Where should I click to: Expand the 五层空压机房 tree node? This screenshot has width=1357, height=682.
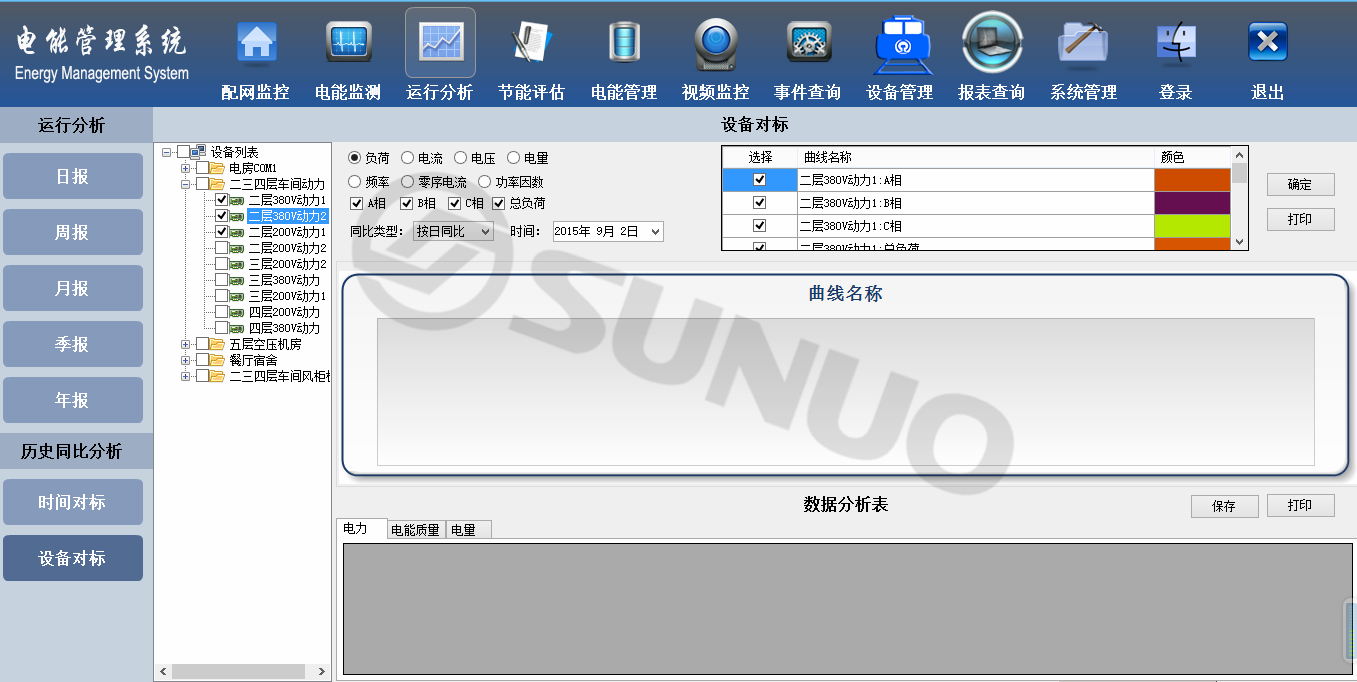[x=185, y=344]
